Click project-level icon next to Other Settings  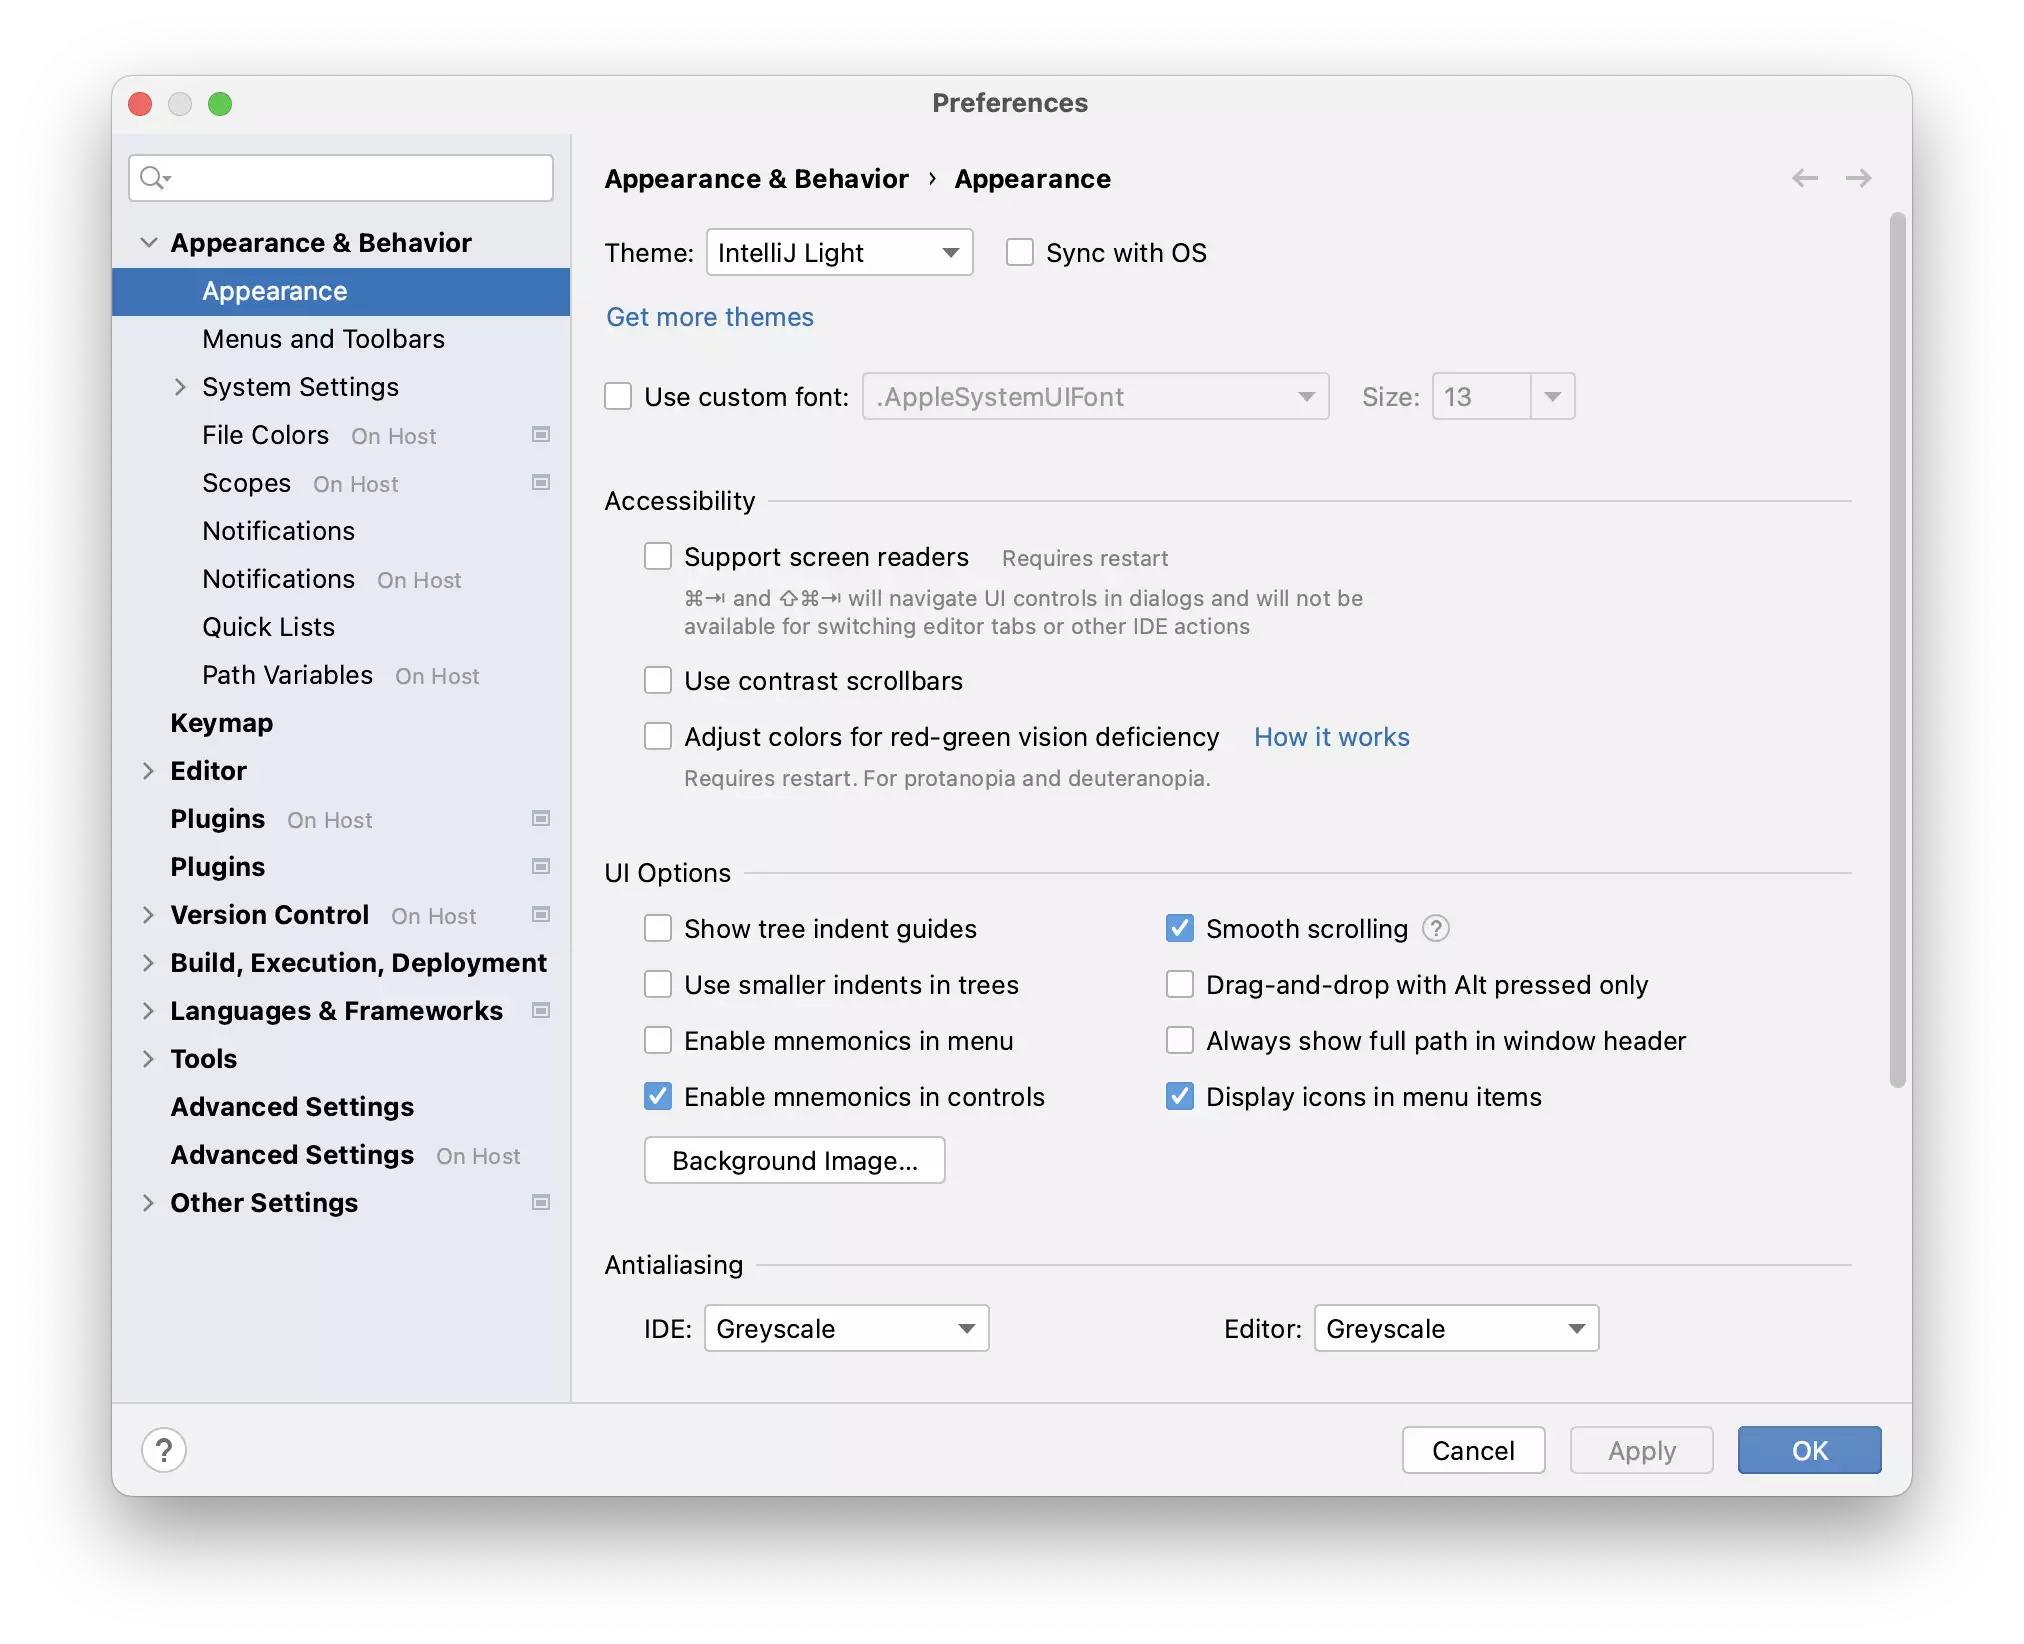(x=541, y=1203)
